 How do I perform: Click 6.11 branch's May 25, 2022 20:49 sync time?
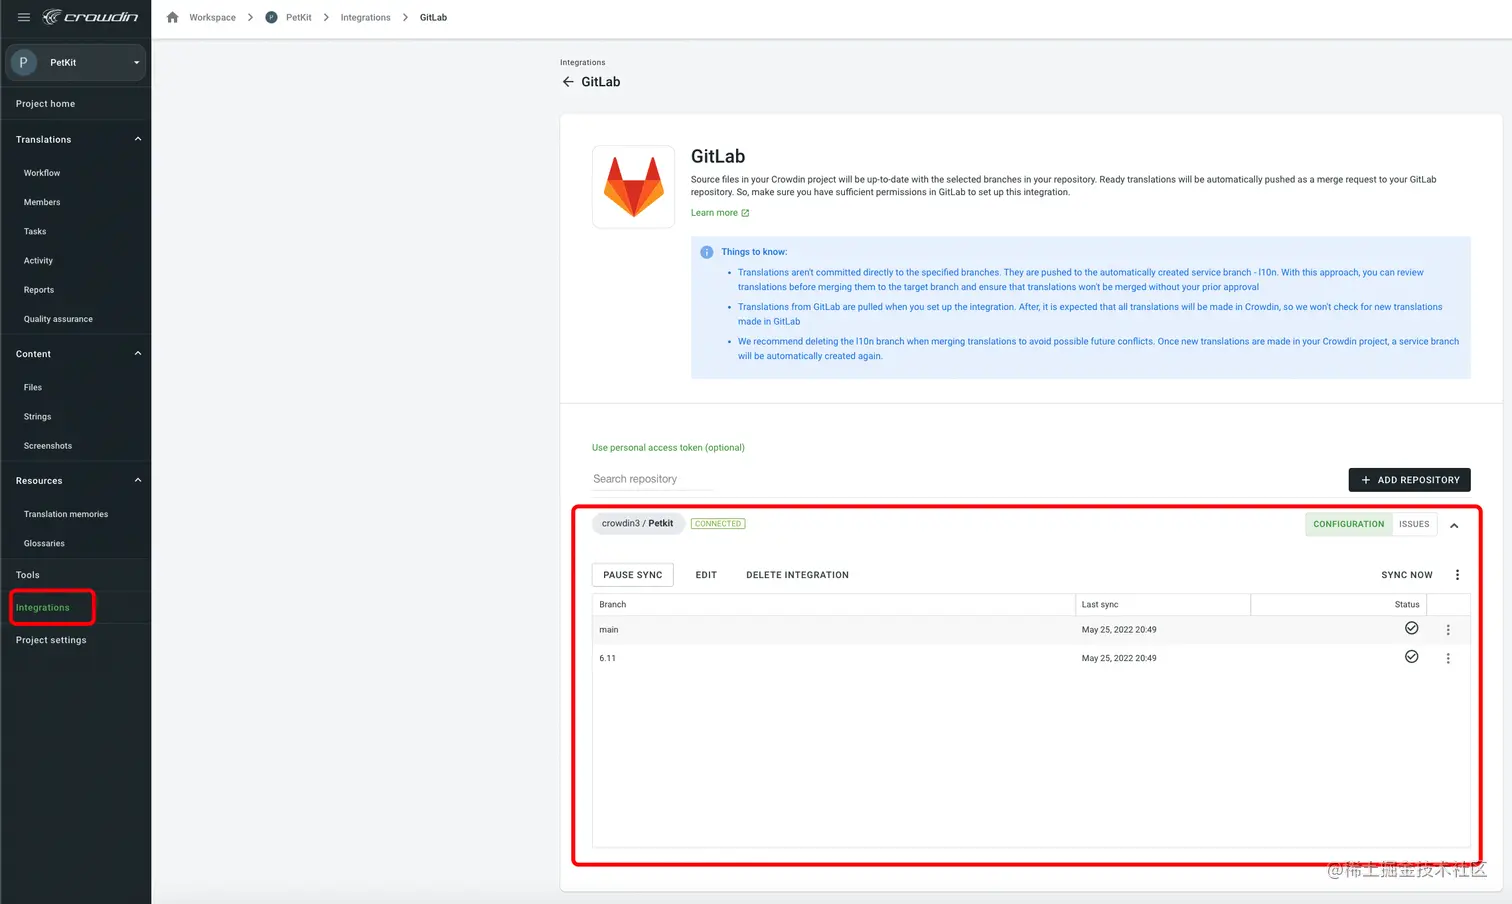[x=1119, y=658]
